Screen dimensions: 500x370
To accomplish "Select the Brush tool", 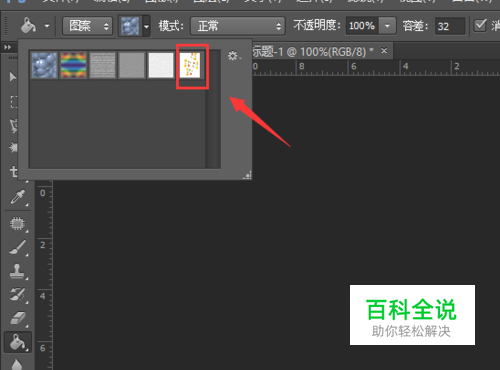I will pos(17,247).
